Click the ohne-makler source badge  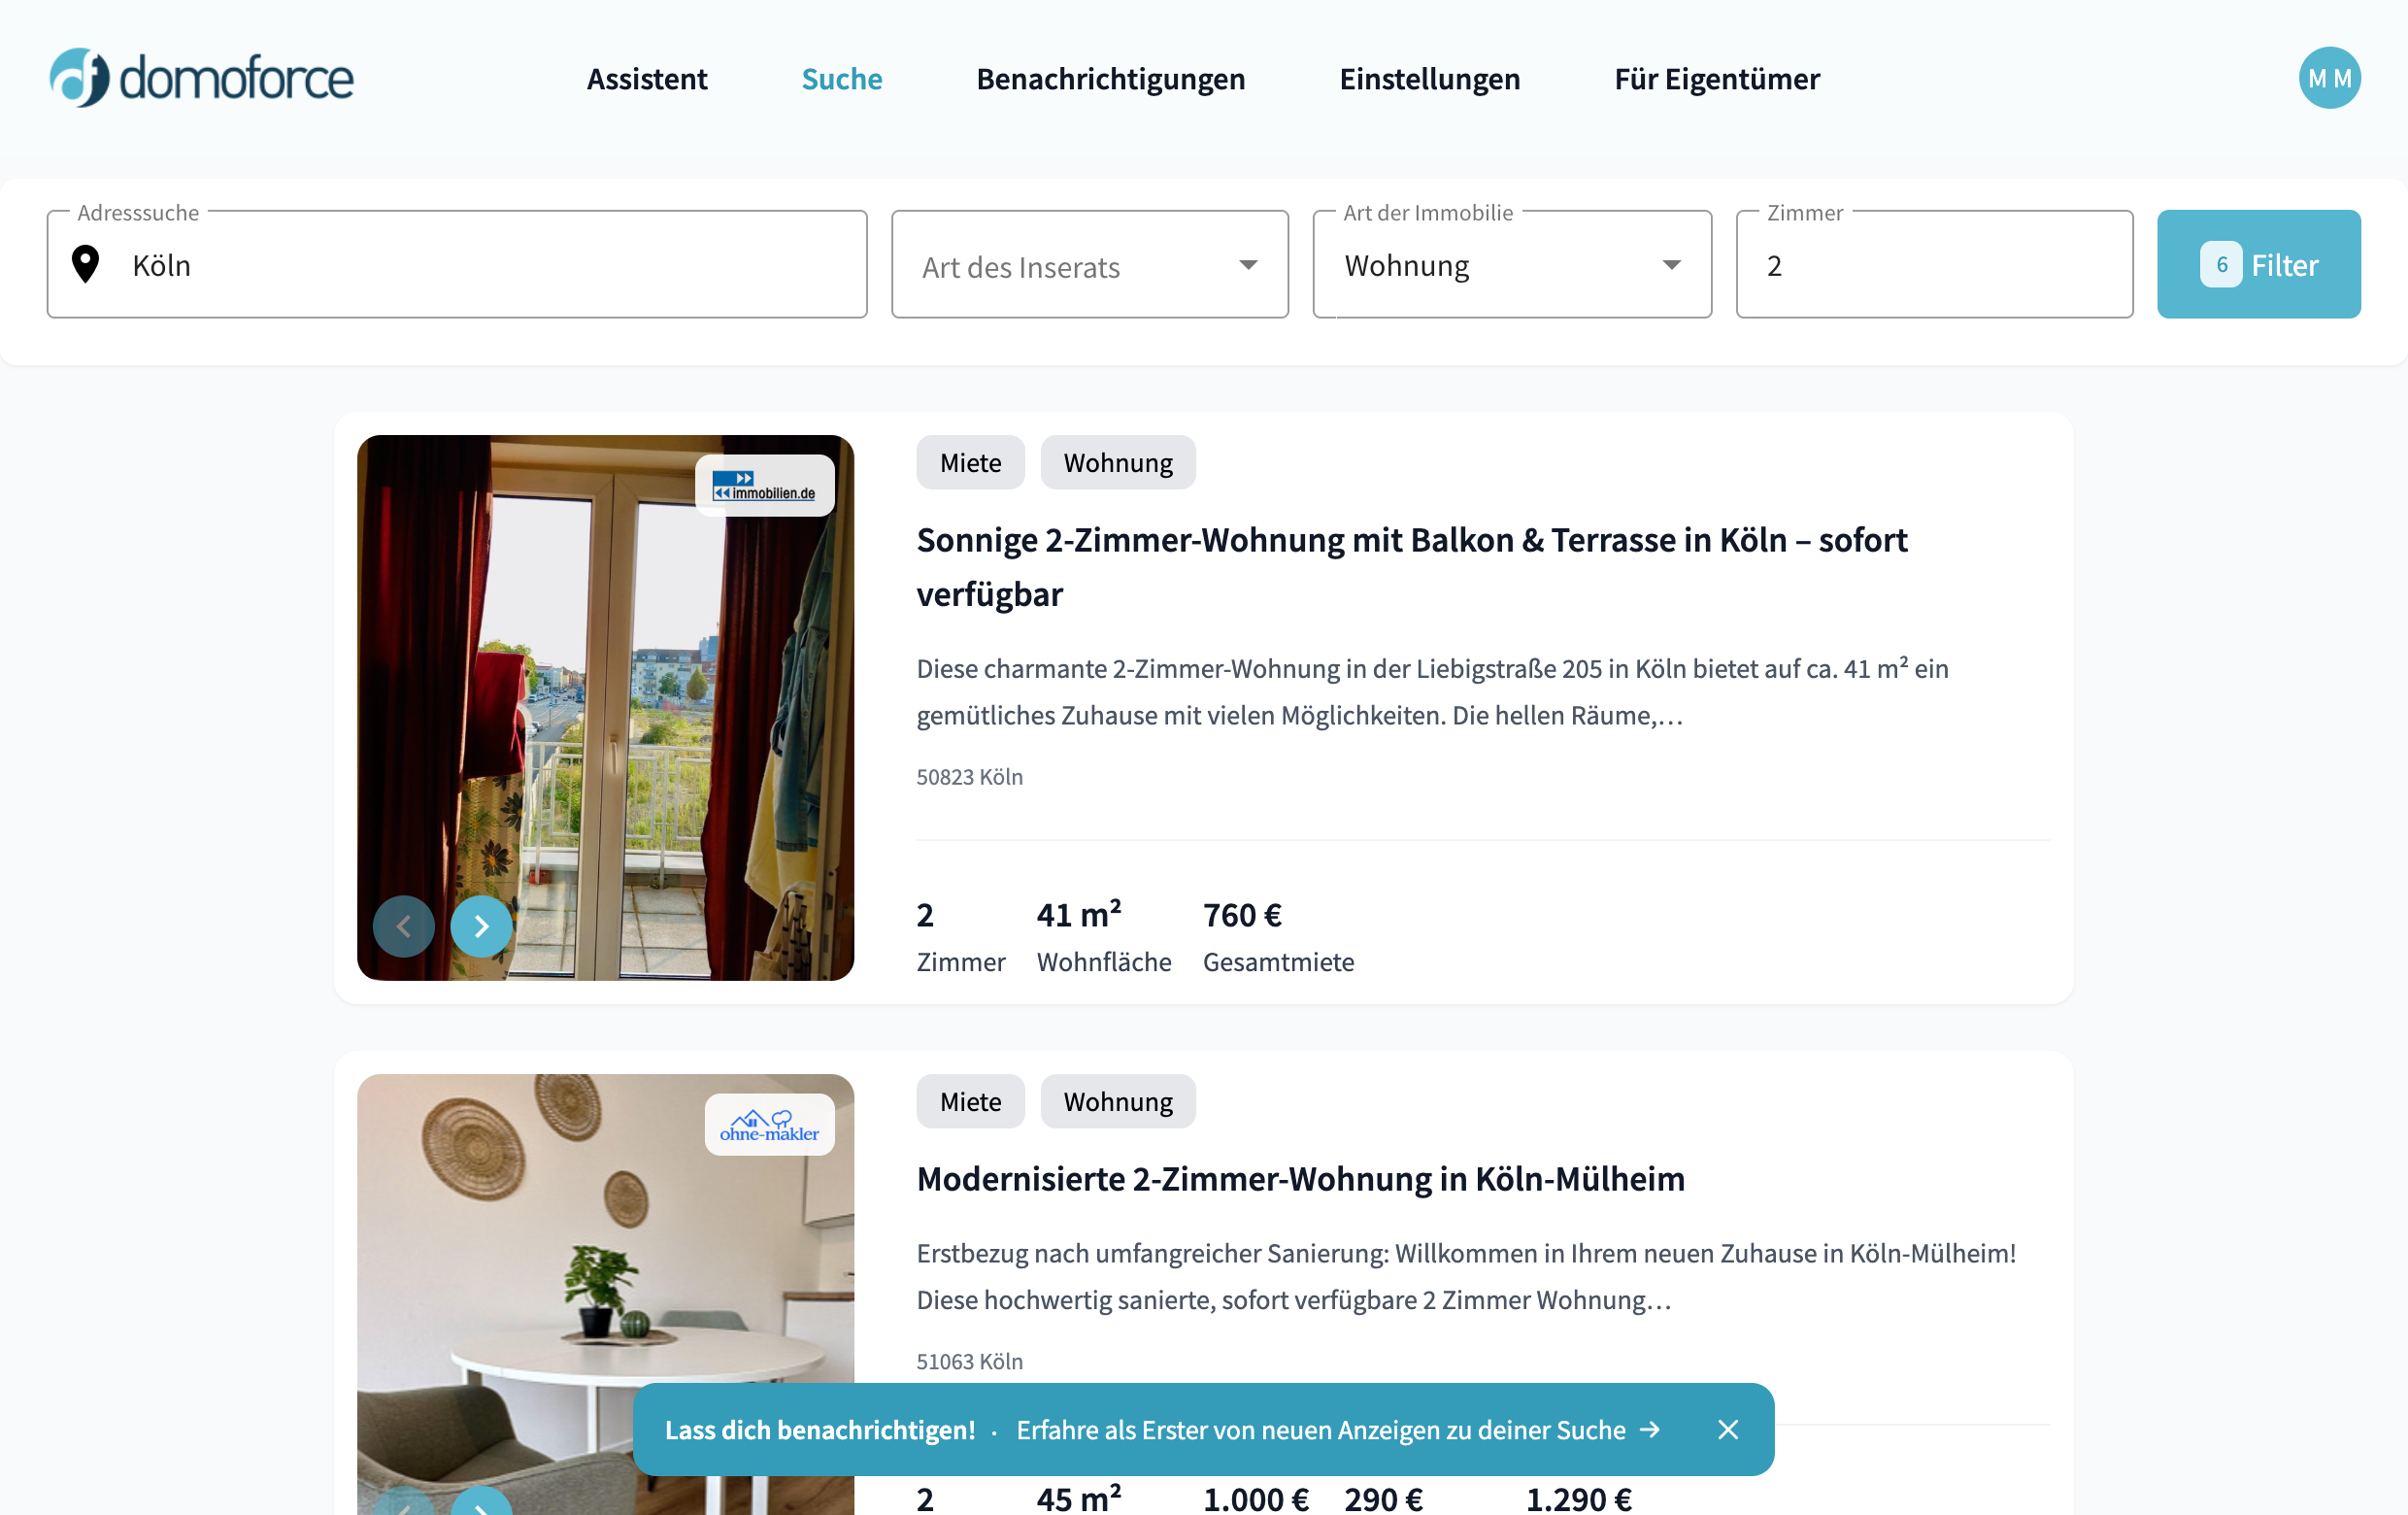tap(770, 1125)
